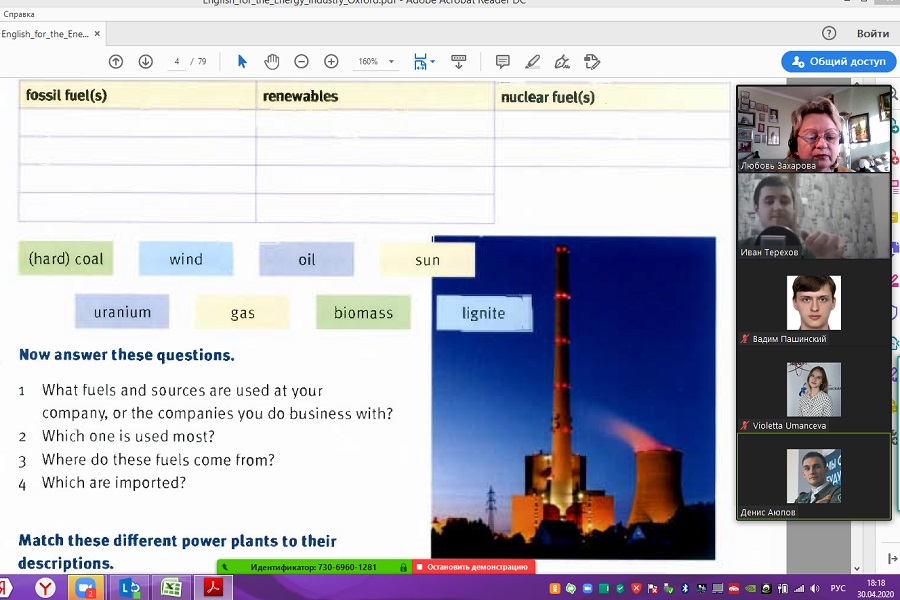The height and width of the screenshot is (600, 900).
Task: Select Вадим Пашинский participant tile
Action: pyautogui.click(x=814, y=303)
